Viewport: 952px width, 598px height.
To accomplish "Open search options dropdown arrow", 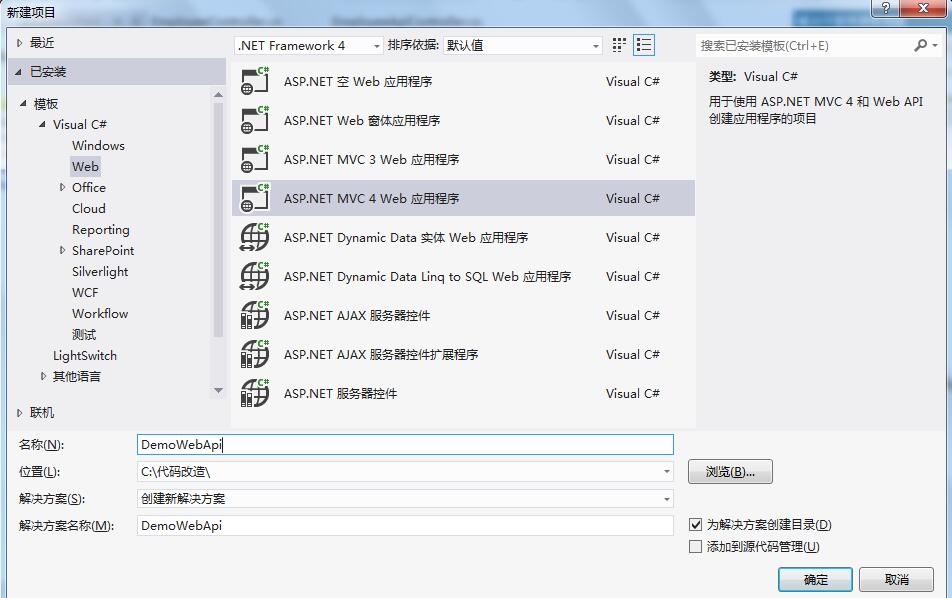I will [x=935, y=46].
